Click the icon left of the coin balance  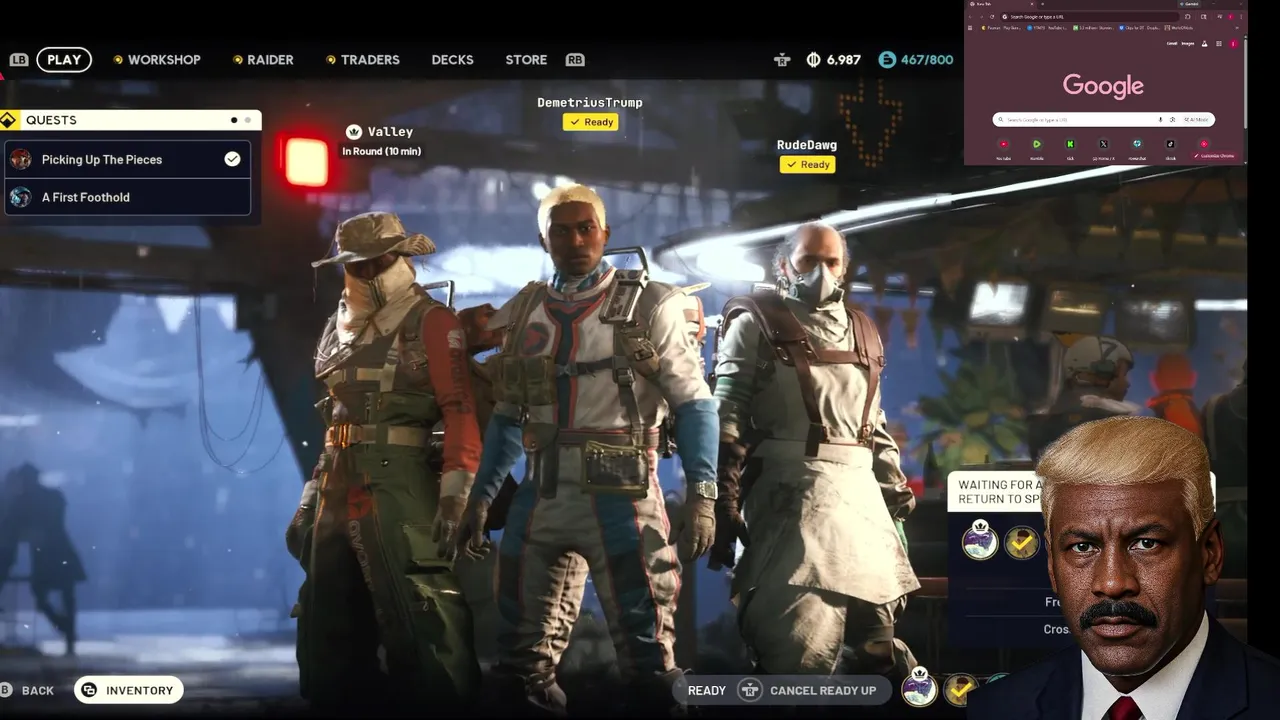[x=782, y=60]
